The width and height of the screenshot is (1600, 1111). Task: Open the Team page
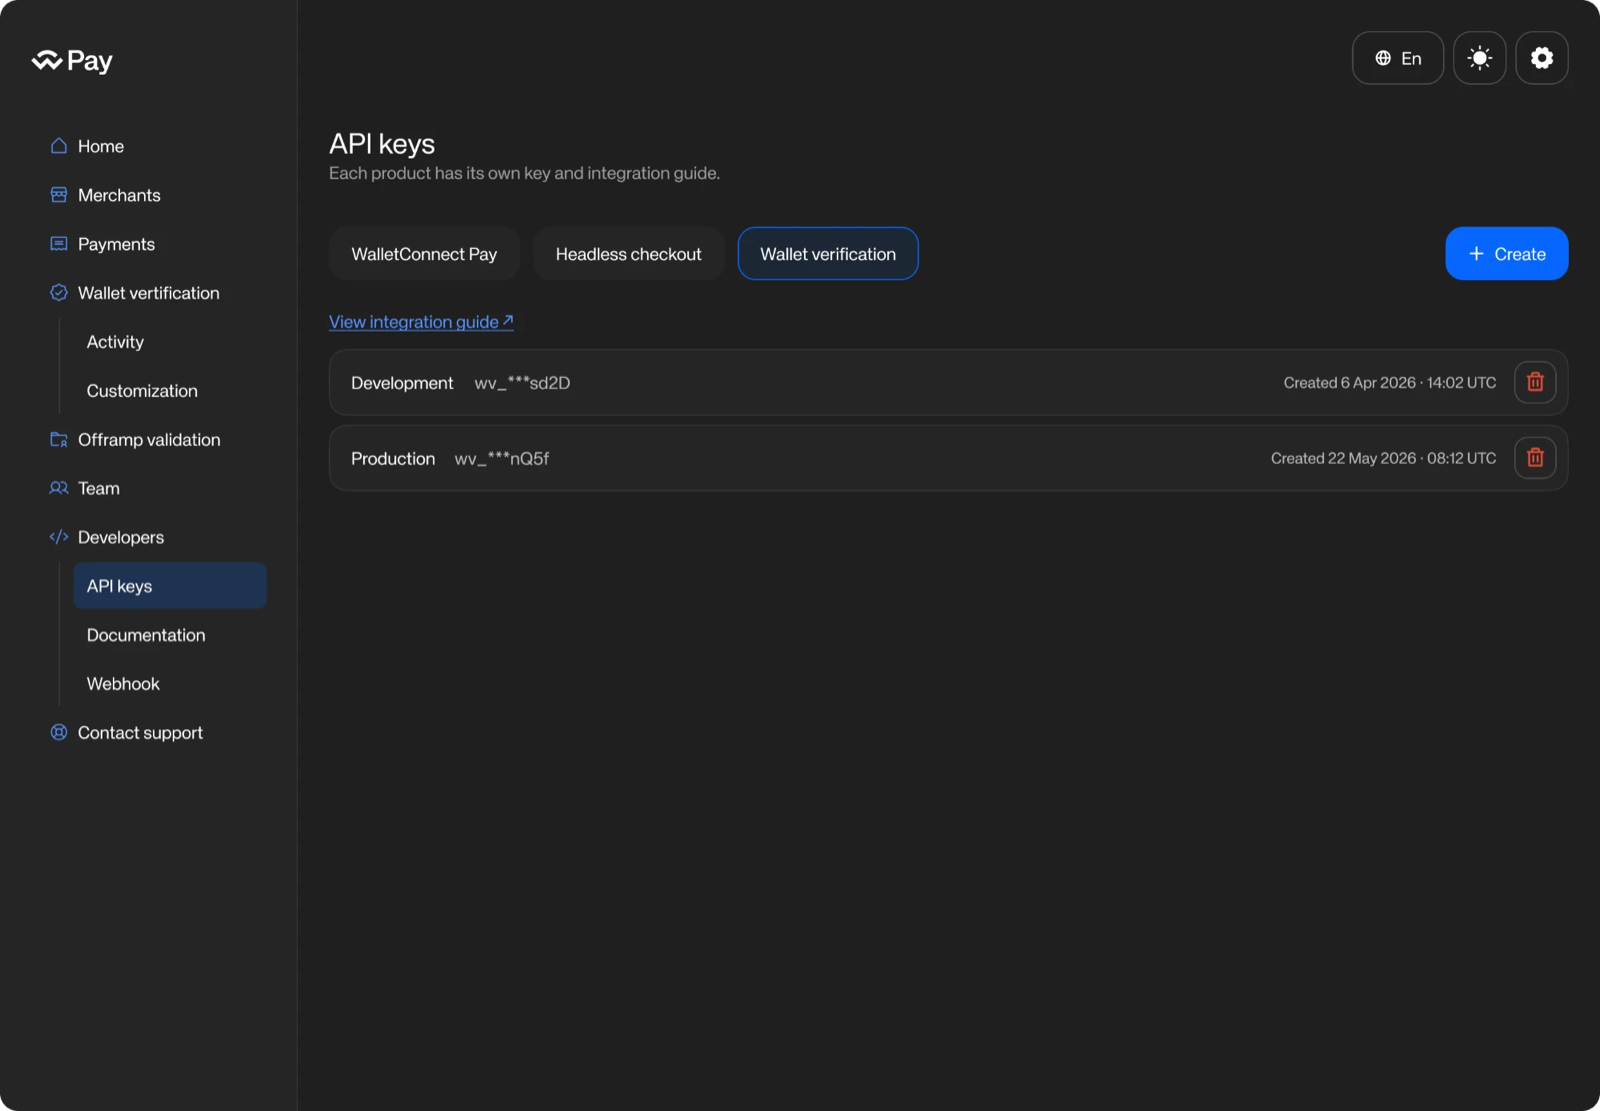point(98,488)
